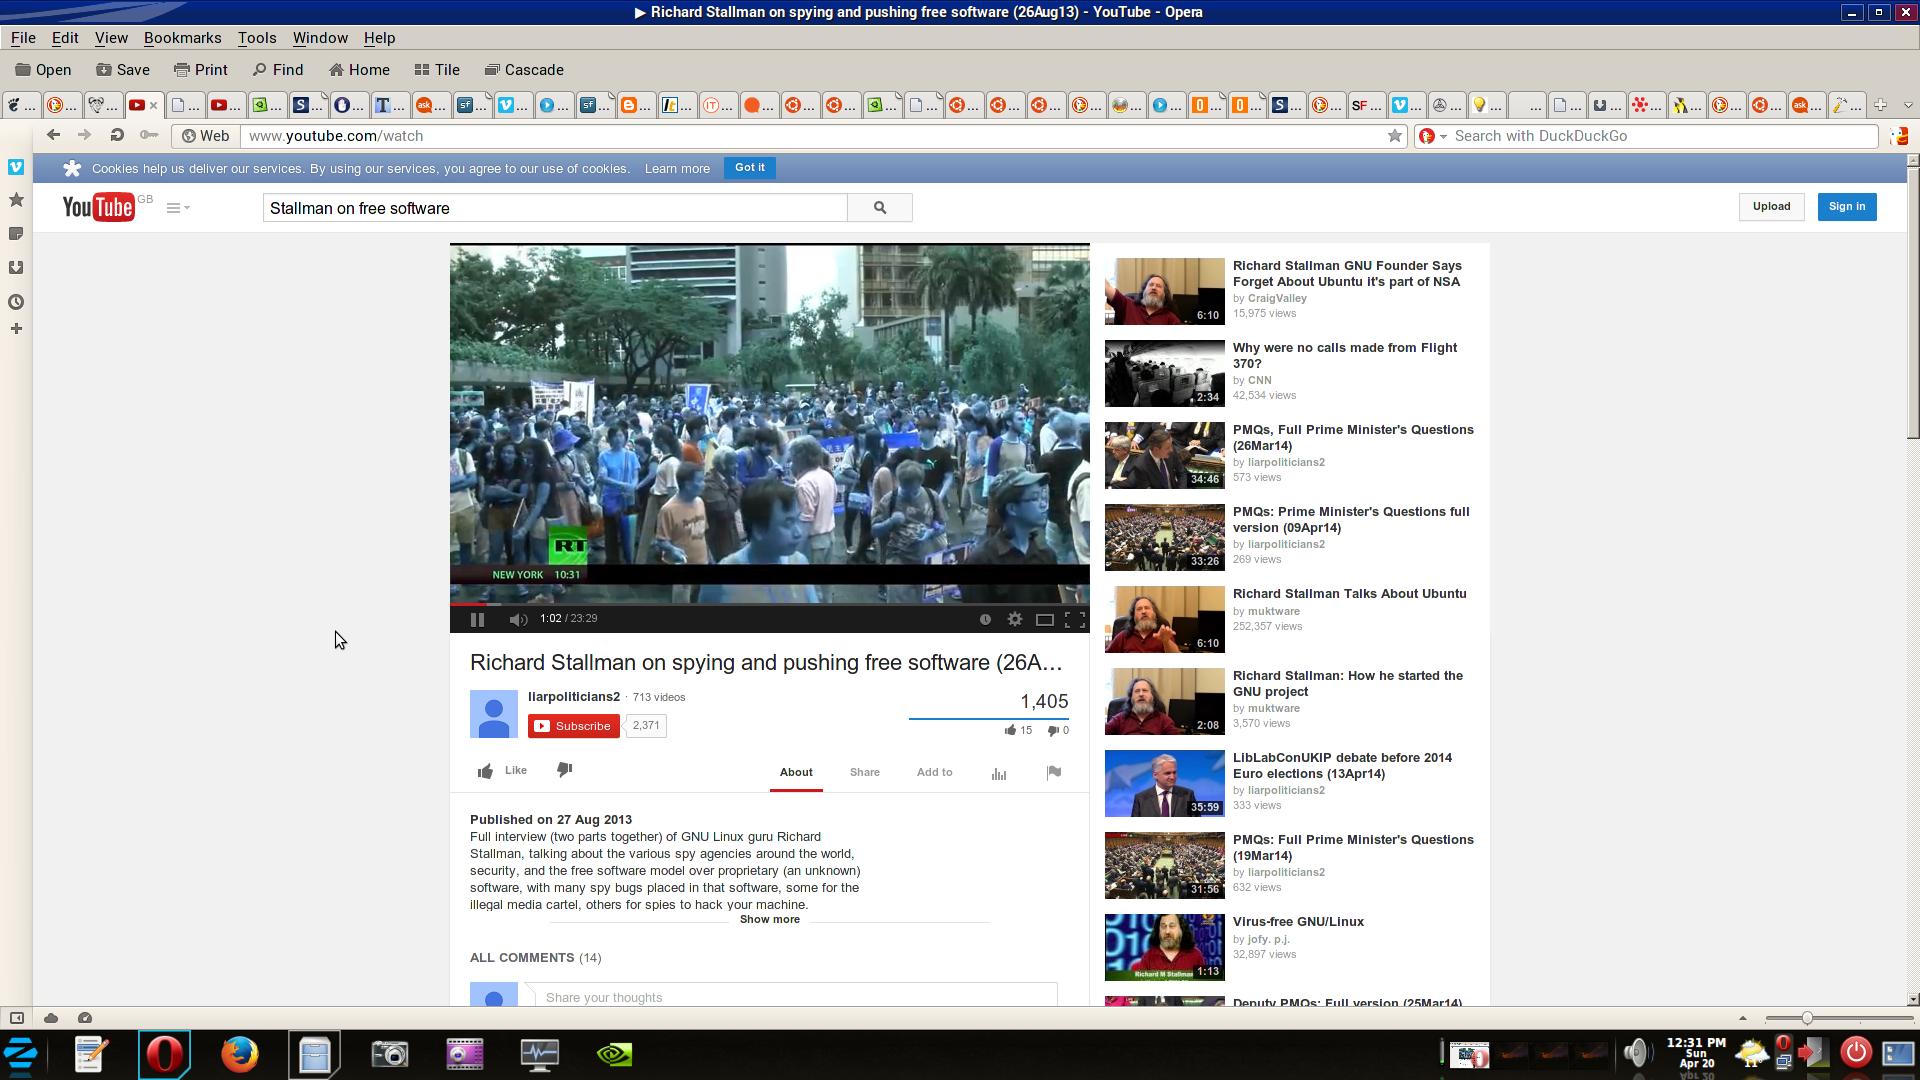Screen dimensions: 1920x1080
Task: Expand YouTube guide menu dropdown
Action: tap(178, 208)
